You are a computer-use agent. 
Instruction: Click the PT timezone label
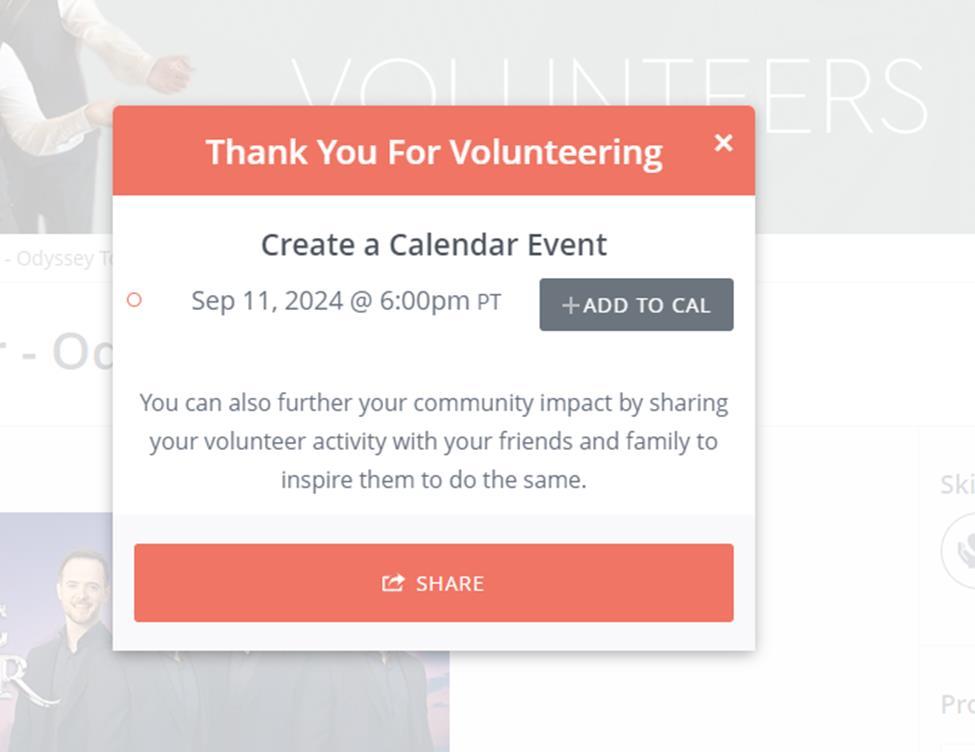(489, 302)
